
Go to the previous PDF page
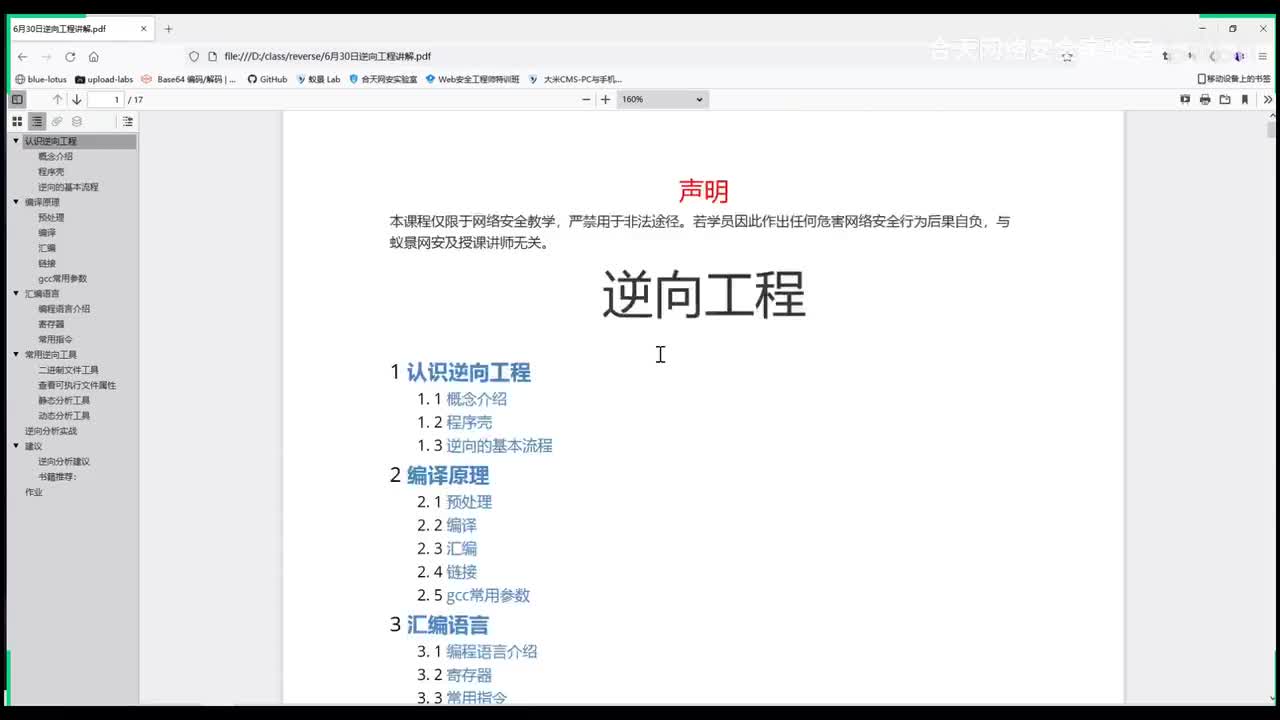57,99
